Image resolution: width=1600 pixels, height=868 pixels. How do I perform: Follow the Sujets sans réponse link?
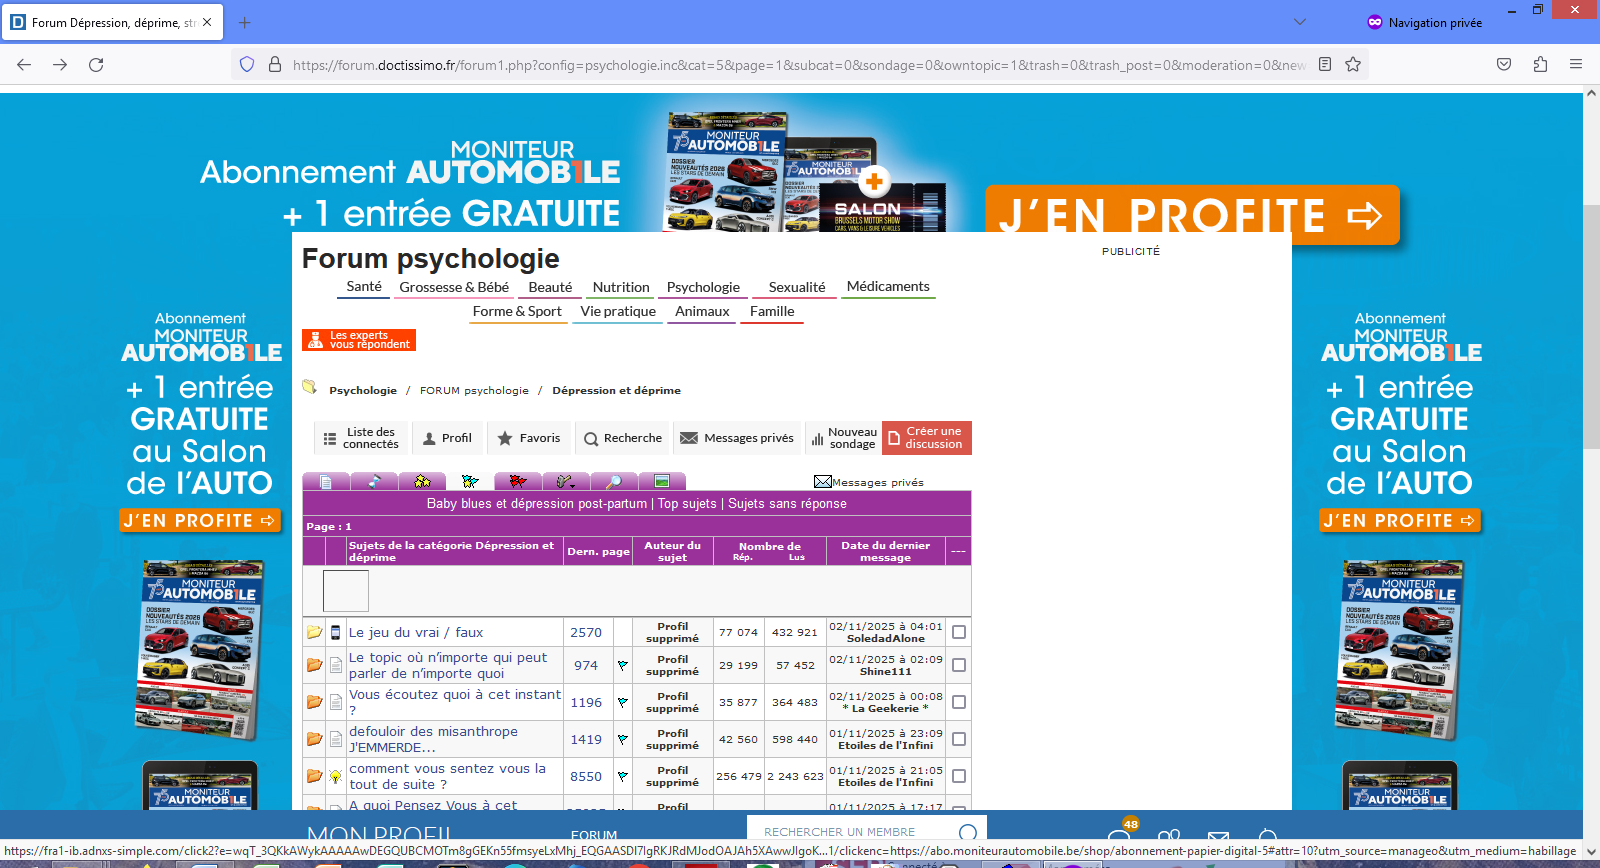[787, 503]
